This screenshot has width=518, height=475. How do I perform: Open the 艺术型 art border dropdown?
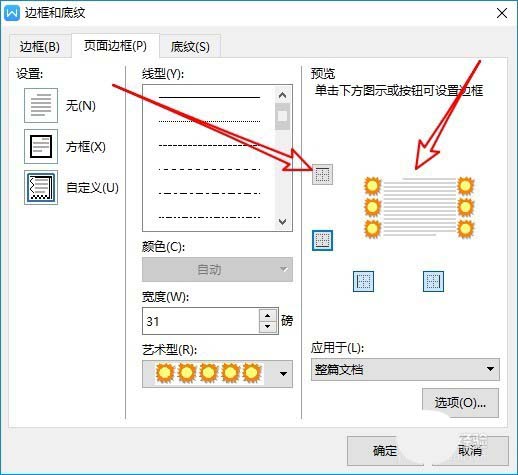[x=217, y=374]
